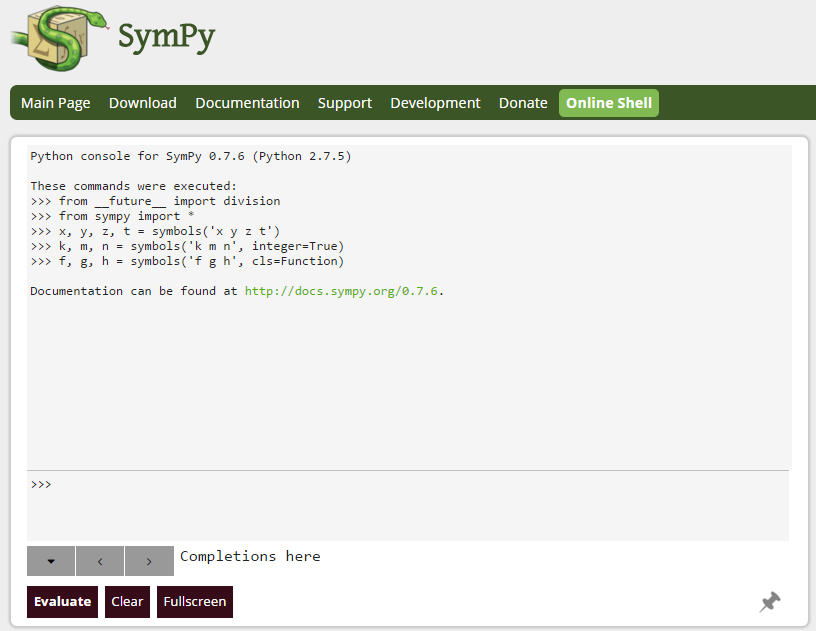Show previous completions with left chevron
This screenshot has height=631, width=816.
[100, 561]
